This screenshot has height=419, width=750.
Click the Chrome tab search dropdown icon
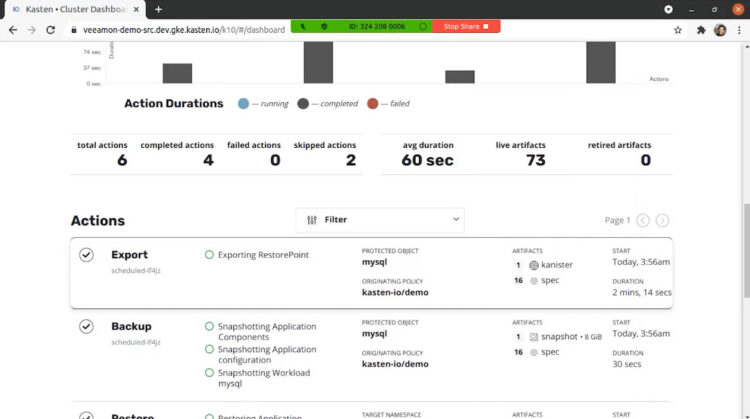[668, 9]
